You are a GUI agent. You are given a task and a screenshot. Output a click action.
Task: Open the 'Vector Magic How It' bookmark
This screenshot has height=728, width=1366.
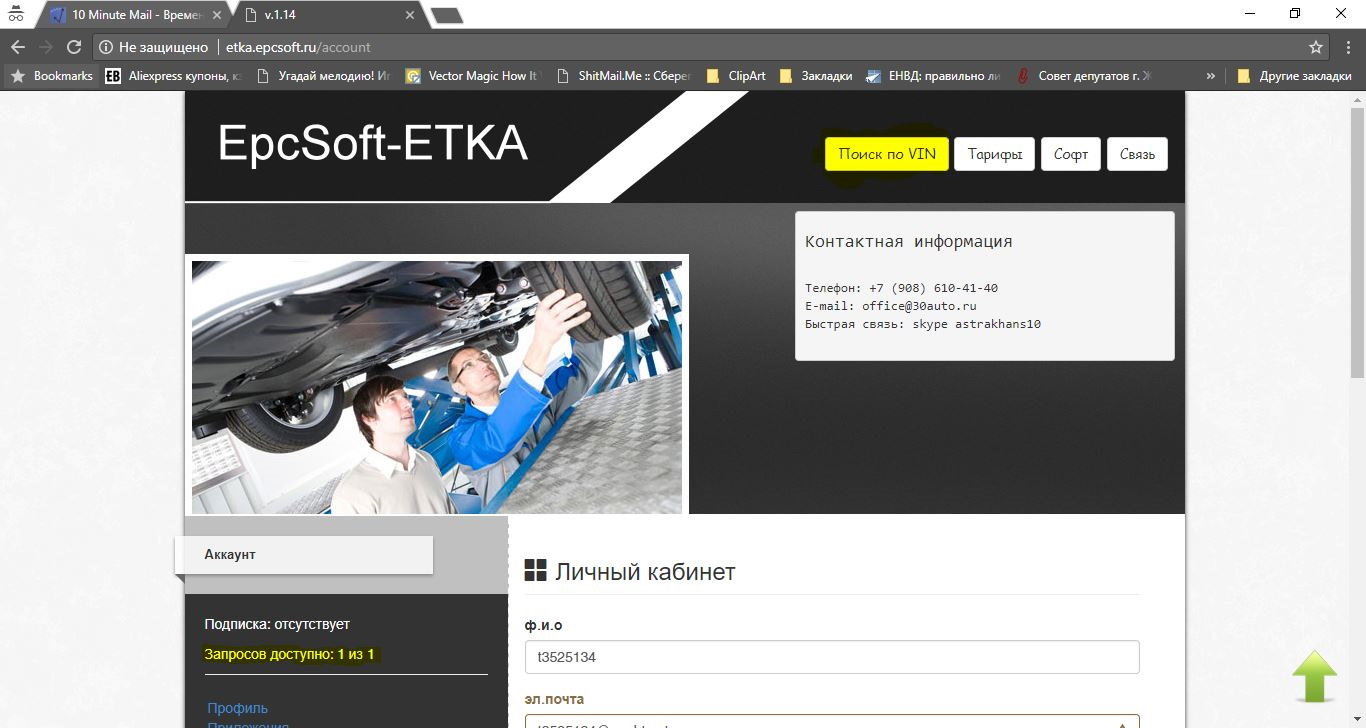pyautogui.click(x=472, y=76)
